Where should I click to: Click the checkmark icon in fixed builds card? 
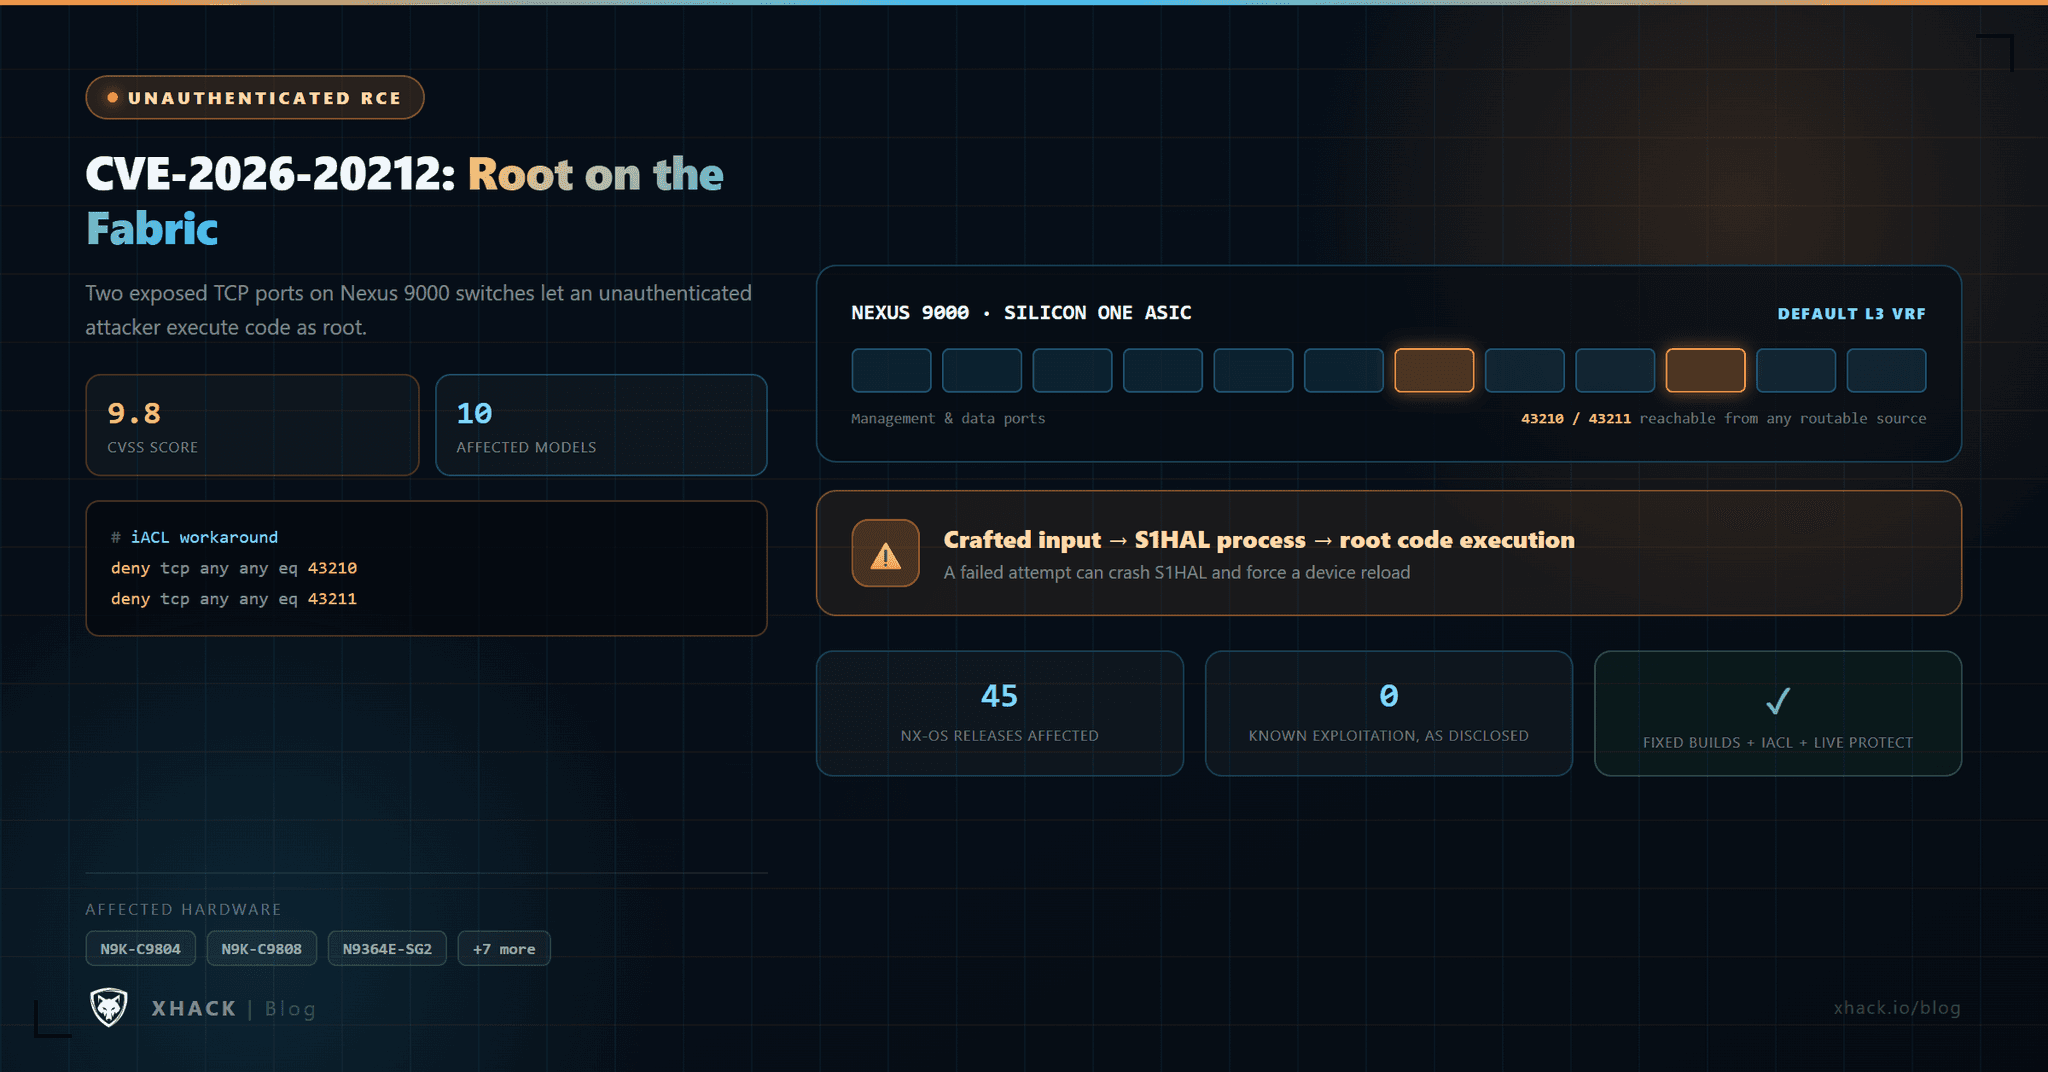tap(1777, 700)
